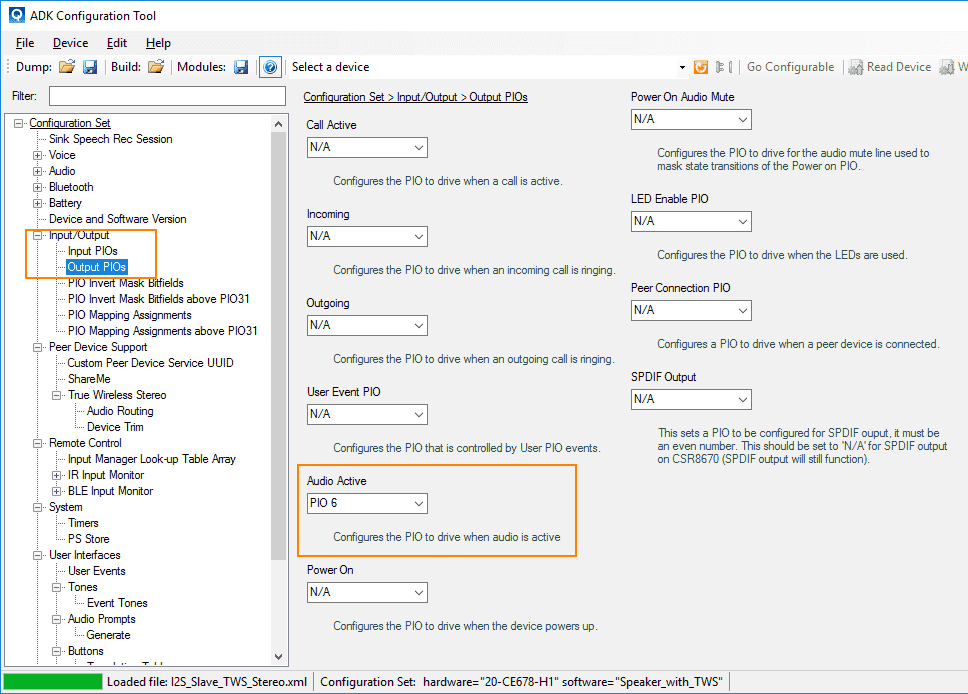
Task: Open the Select a device dropdown
Action: (x=682, y=67)
